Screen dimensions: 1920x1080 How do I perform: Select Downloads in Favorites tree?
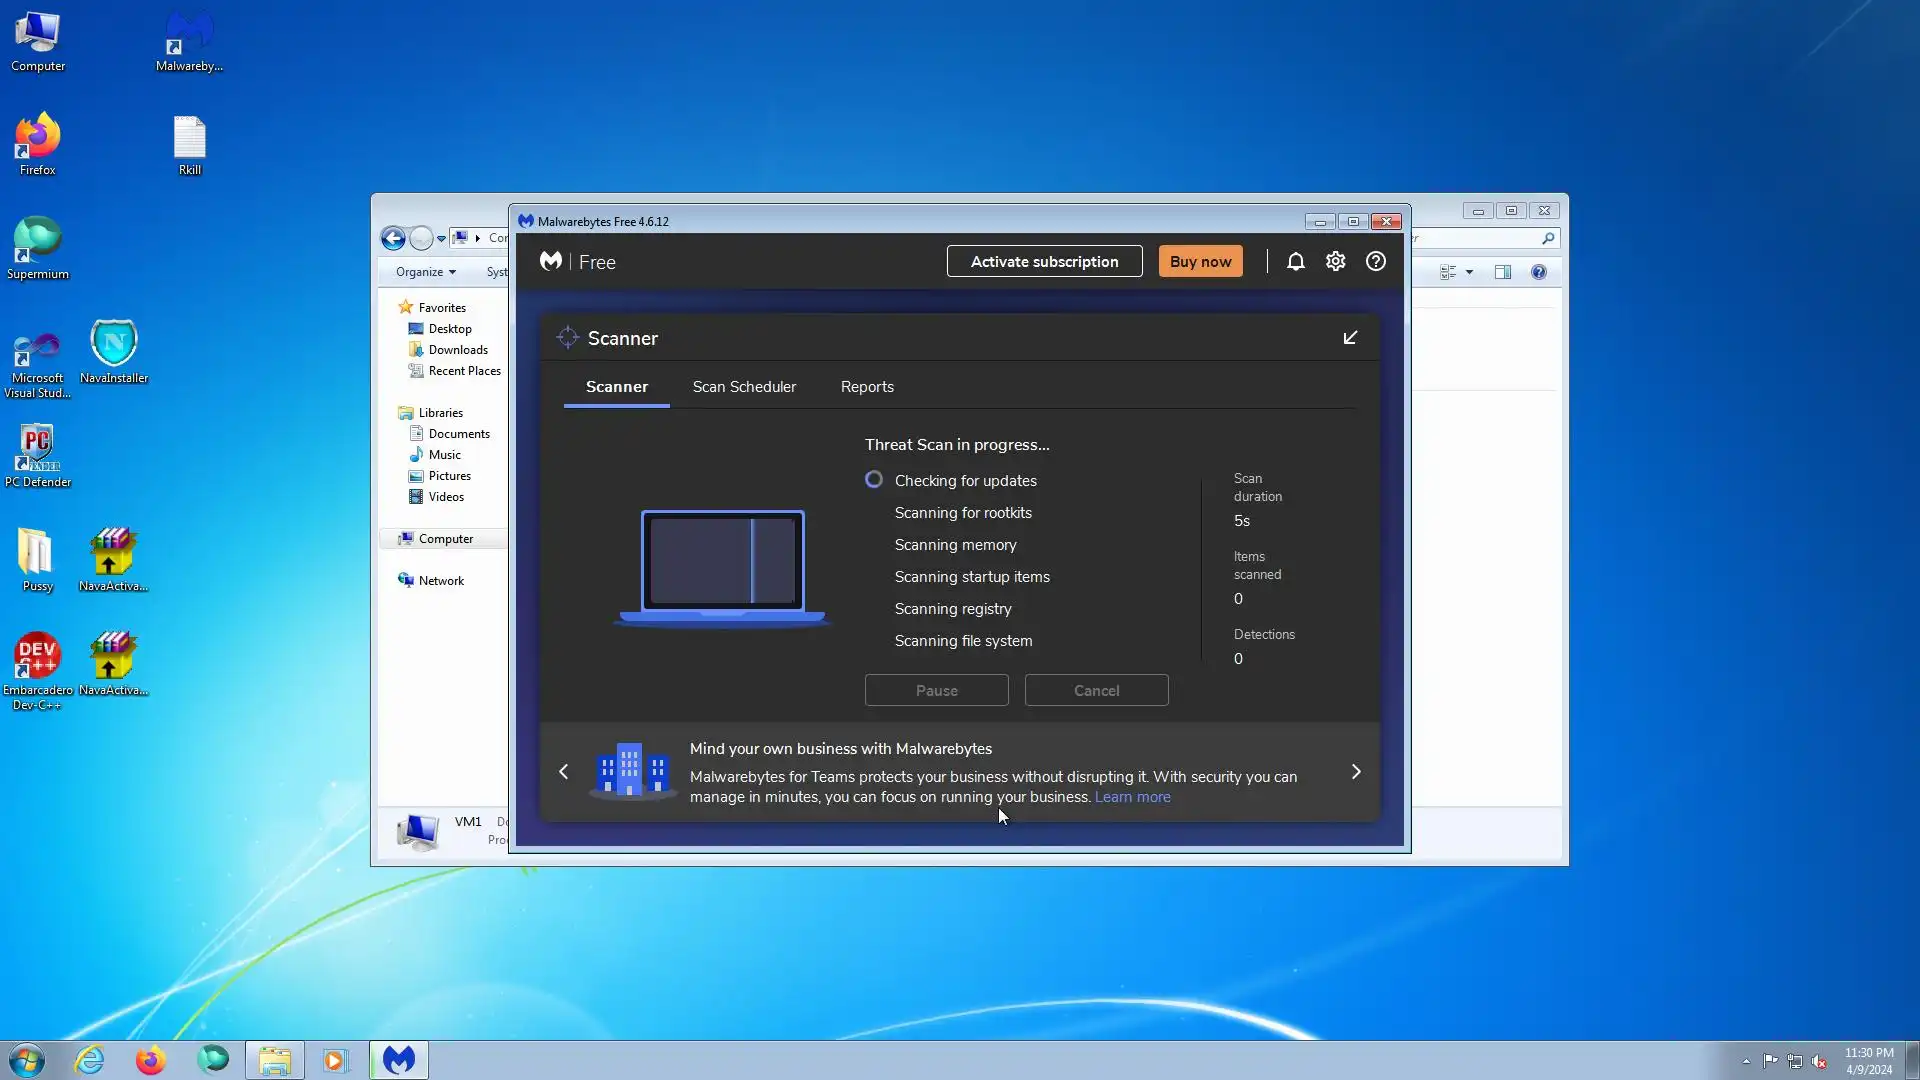click(x=458, y=350)
